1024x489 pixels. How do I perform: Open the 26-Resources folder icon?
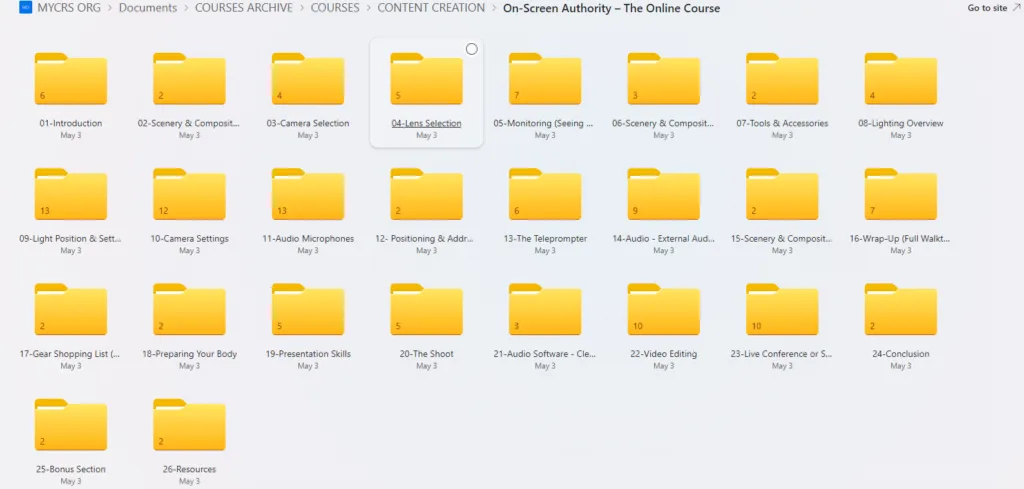189,425
